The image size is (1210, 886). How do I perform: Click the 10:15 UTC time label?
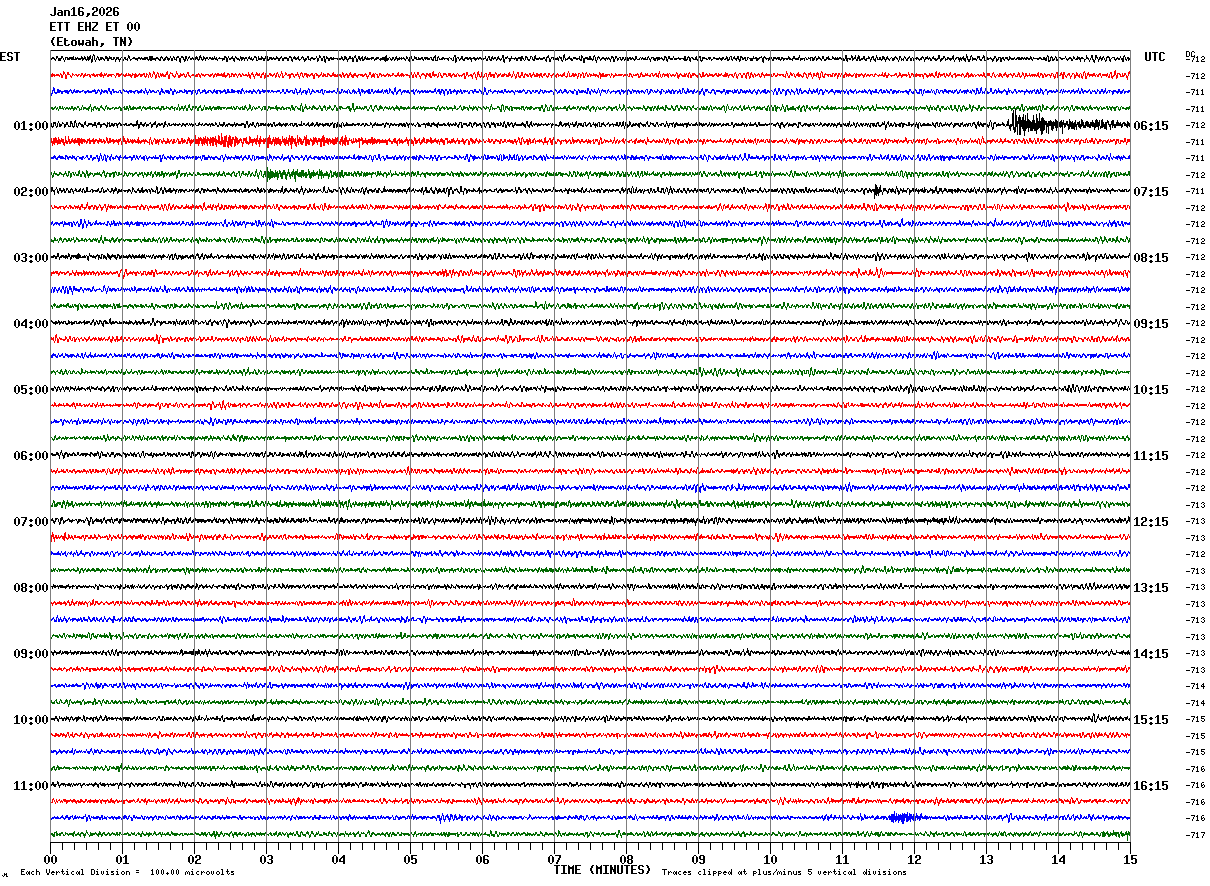coord(1151,390)
